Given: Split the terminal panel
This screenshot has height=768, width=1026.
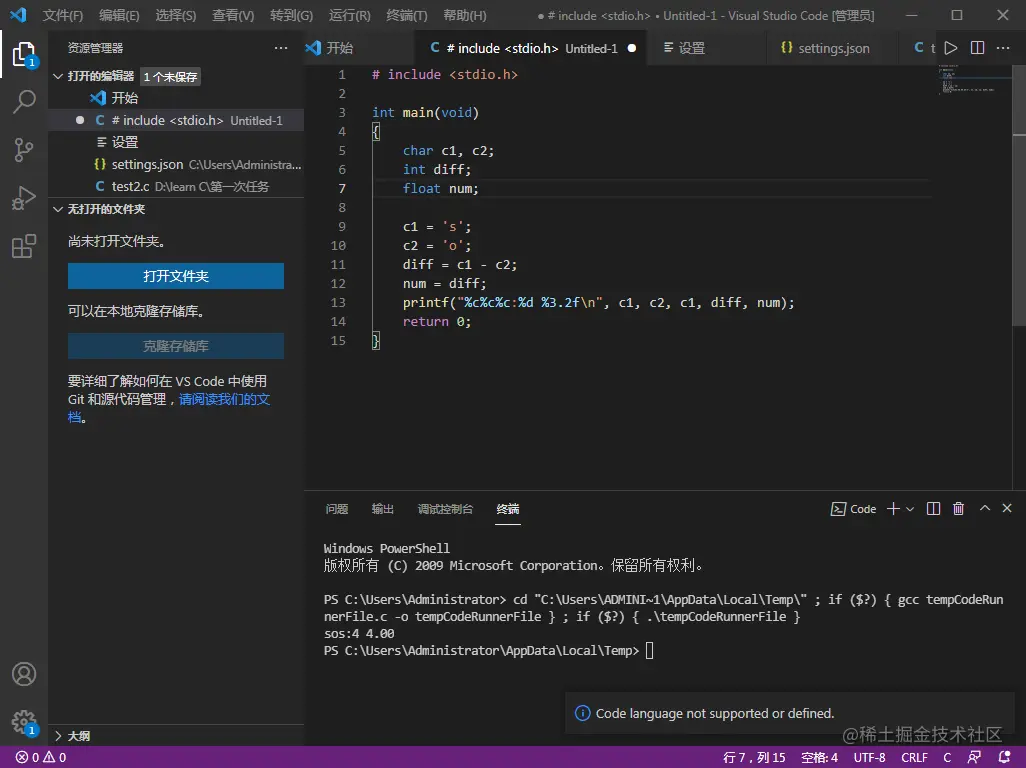Looking at the screenshot, I should [x=934, y=509].
